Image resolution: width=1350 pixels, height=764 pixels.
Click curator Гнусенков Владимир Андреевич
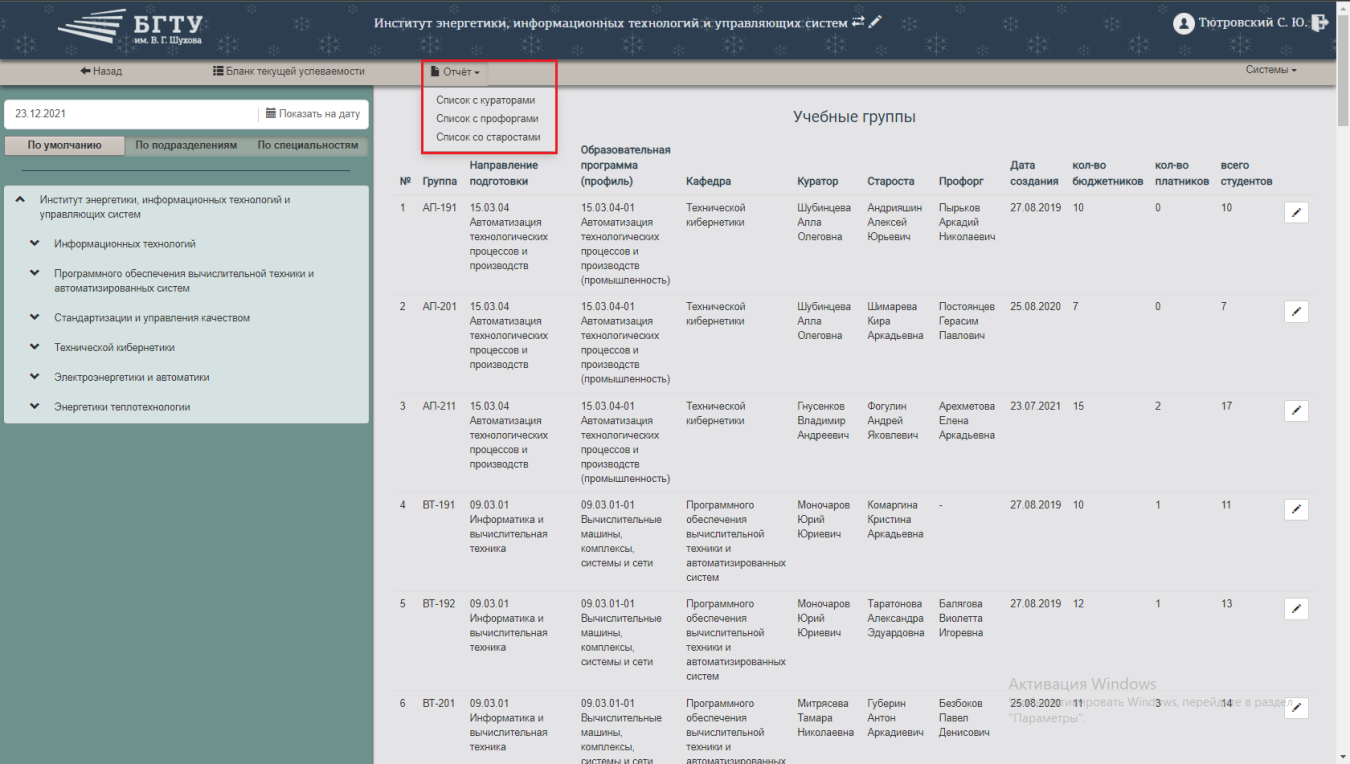click(822, 421)
